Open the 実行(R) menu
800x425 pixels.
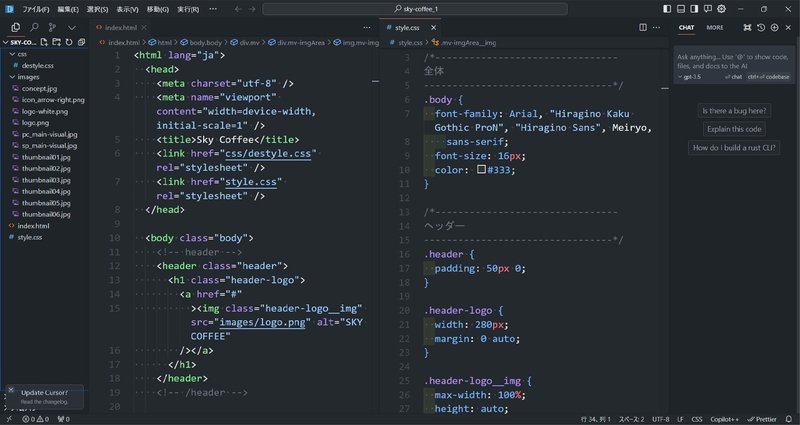pos(188,9)
